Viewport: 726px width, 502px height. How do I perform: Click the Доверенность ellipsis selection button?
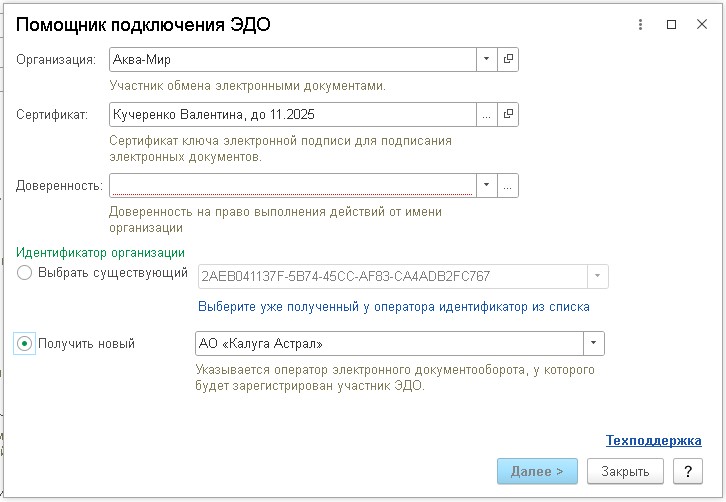click(x=508, y=186)
